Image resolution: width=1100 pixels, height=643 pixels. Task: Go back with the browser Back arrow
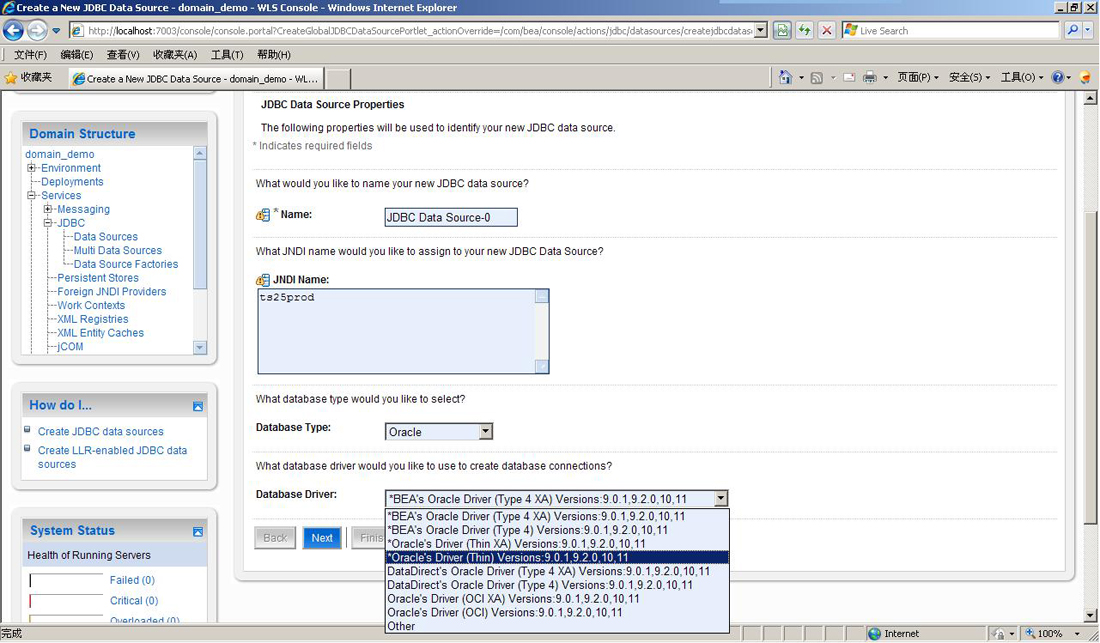13,31
